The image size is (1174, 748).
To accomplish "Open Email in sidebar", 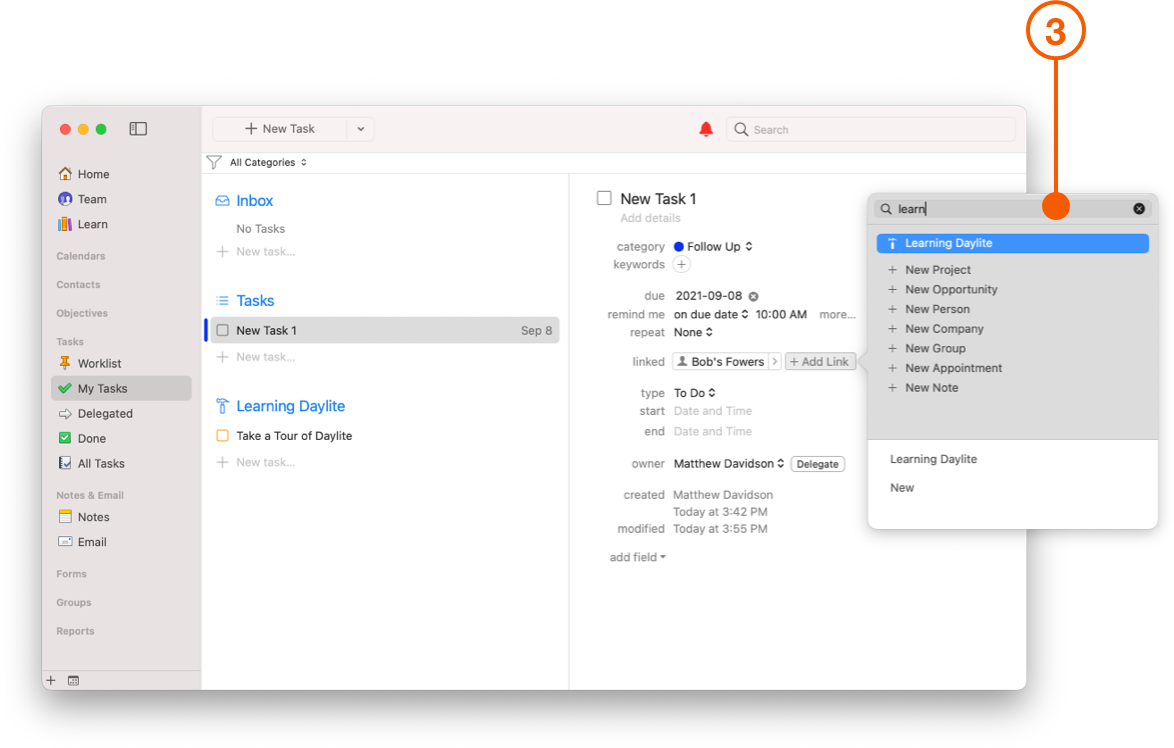I will click(82, 542).
